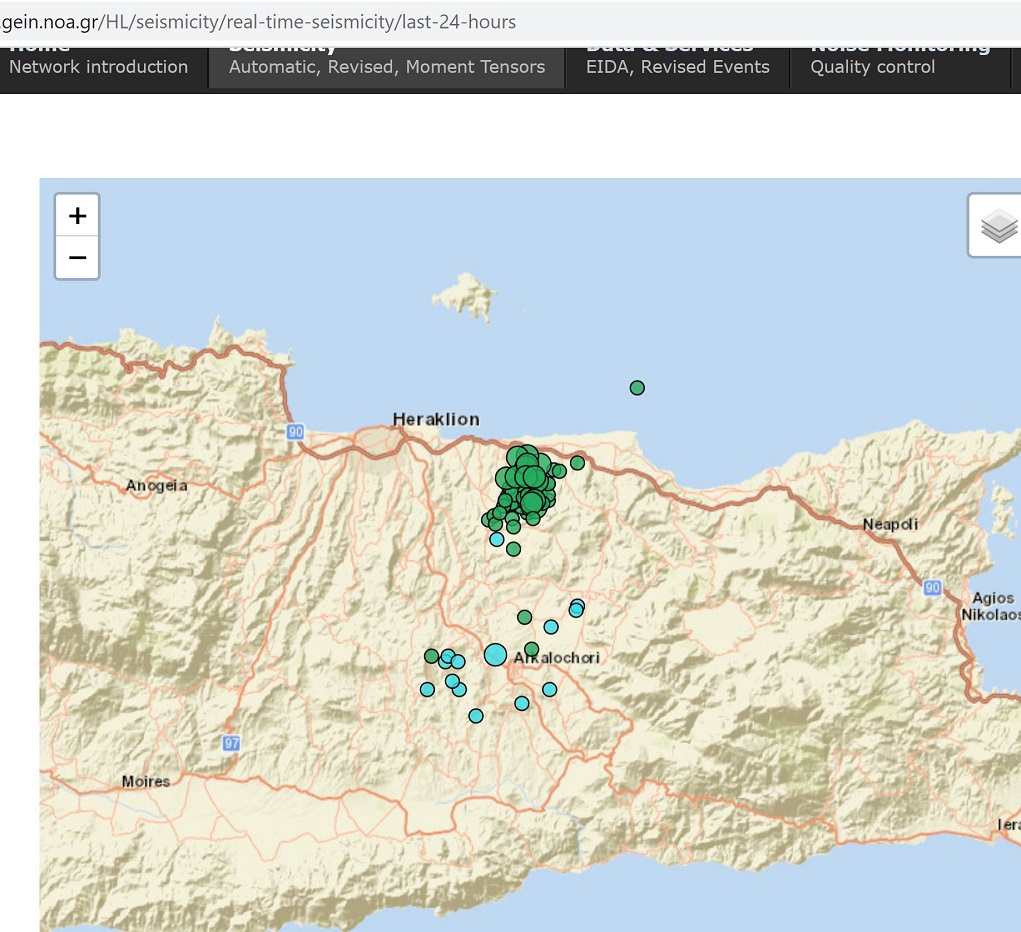
Task: Select the large cyan marker beside Arkalochori
Action: [x=495, y=655]
